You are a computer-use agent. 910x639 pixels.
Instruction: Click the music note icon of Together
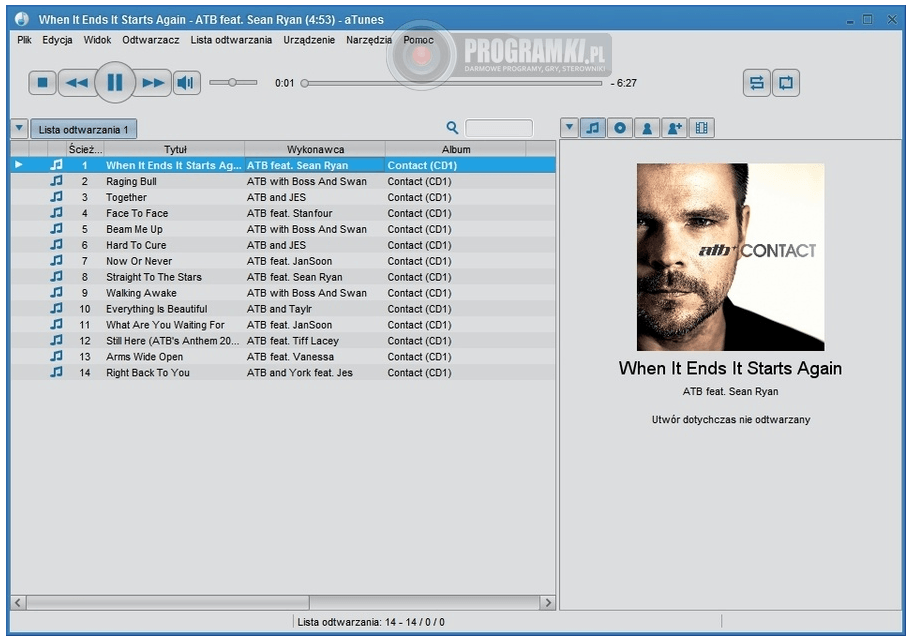point(56,197)
